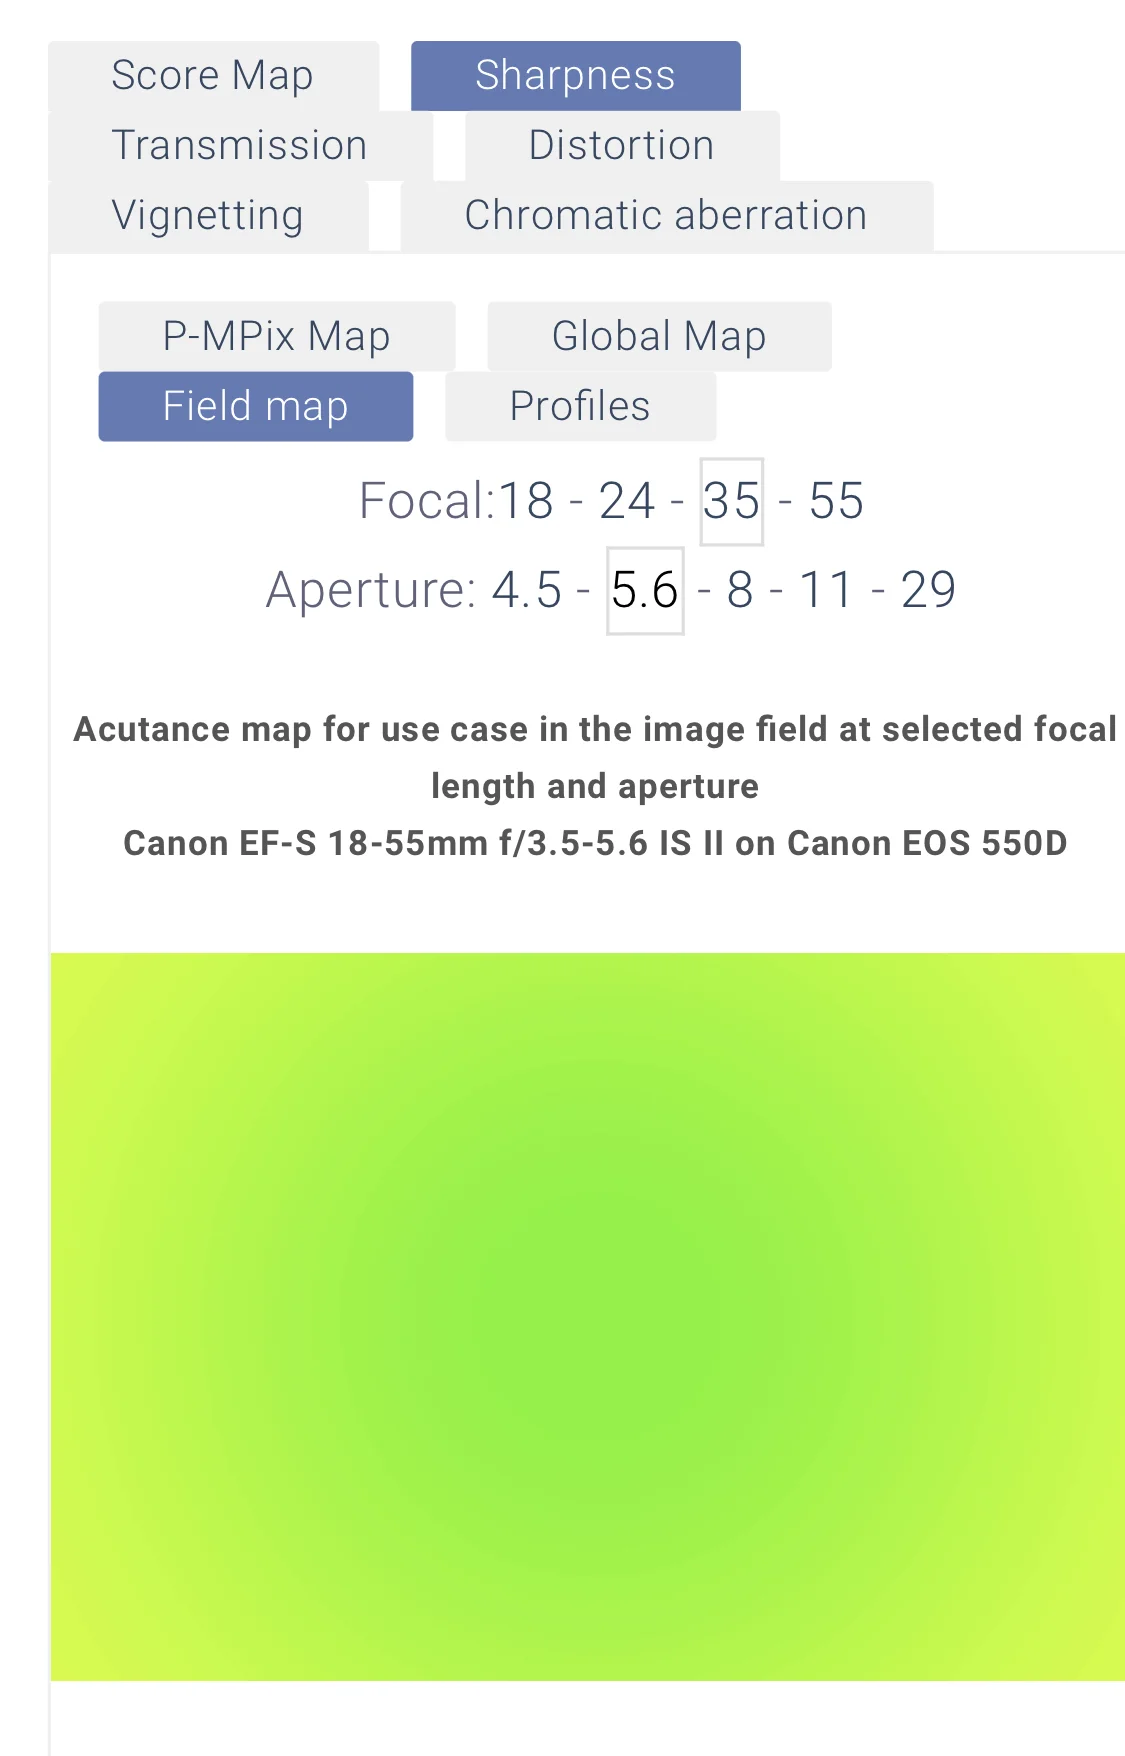Set aperture to 4.5
Viewport: 1125px width, 1756px height.
tap(527, 590)
